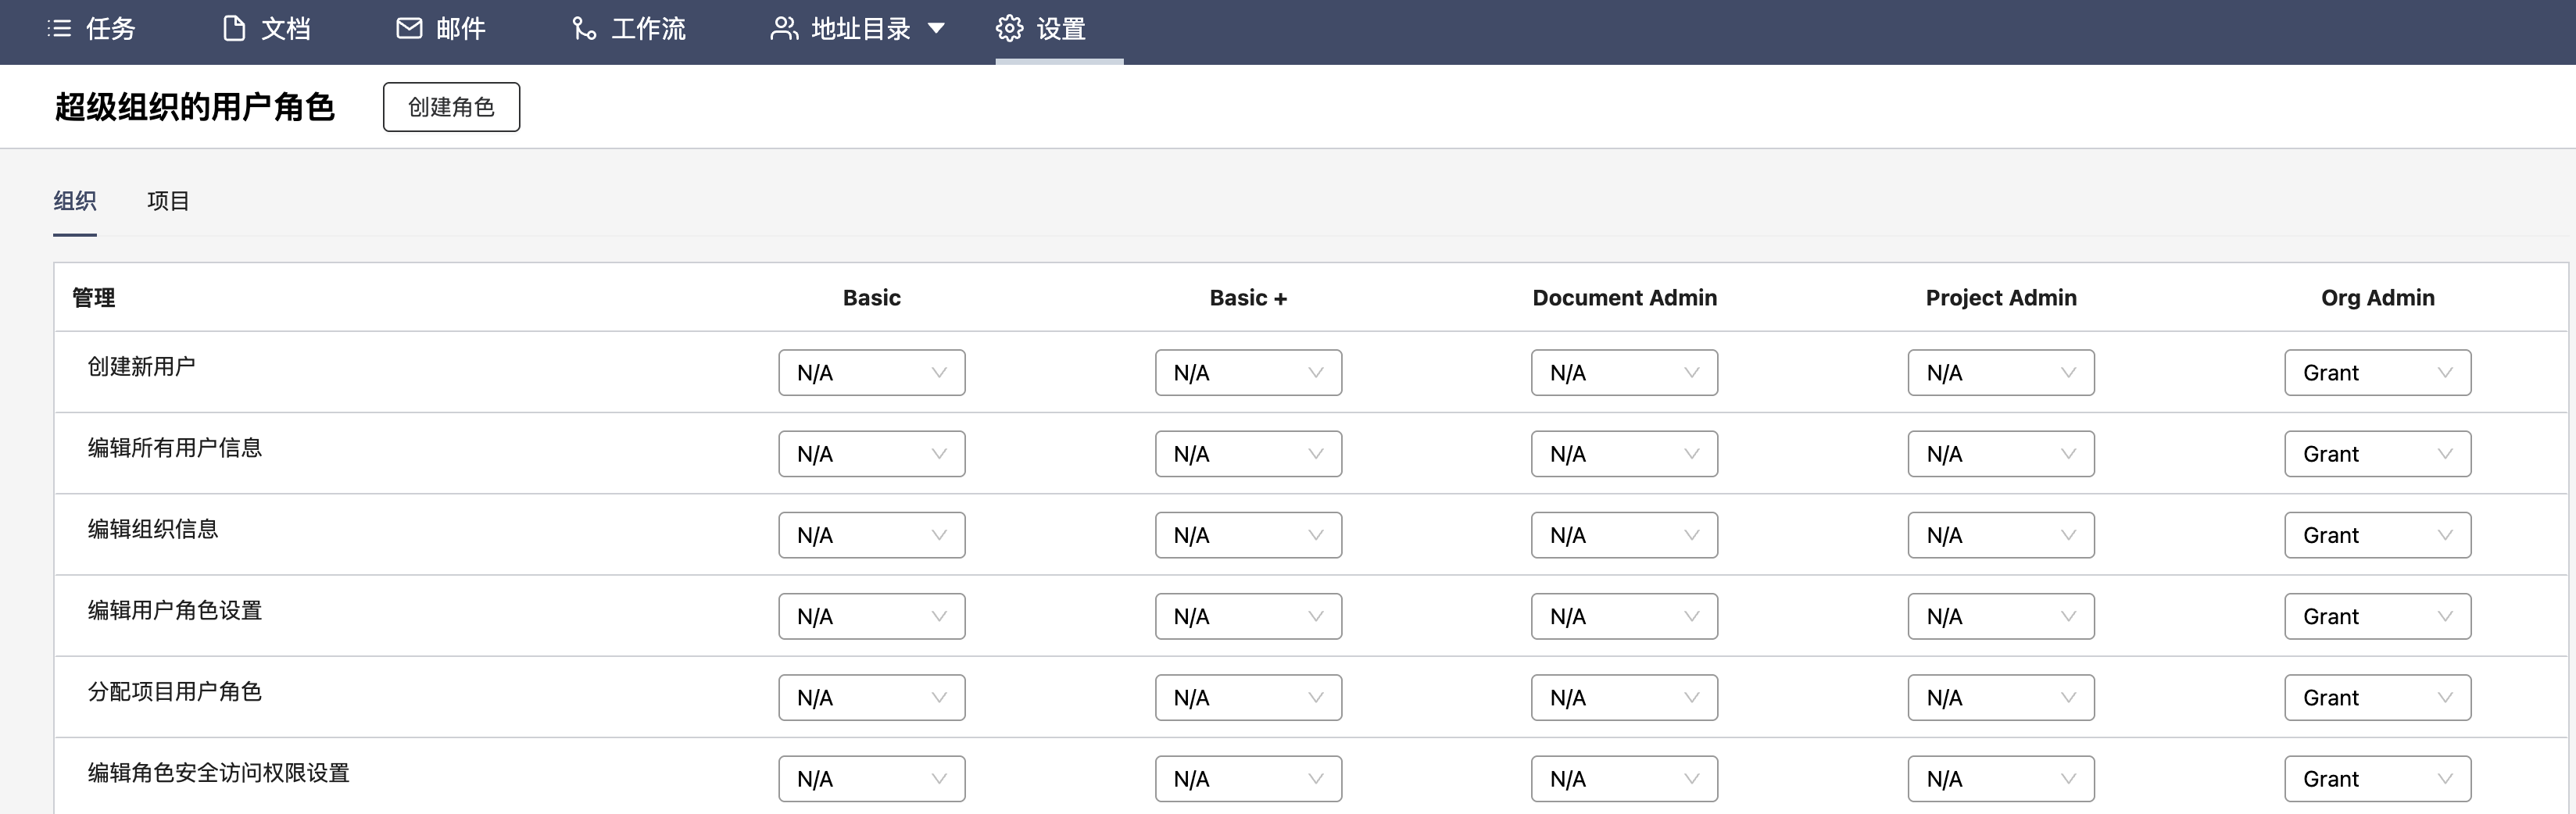Open Org Admin dropdown for 创建新用户
Image resolution: width=2576 pixels, height=814 pixels.
[x=2377, y=373]
